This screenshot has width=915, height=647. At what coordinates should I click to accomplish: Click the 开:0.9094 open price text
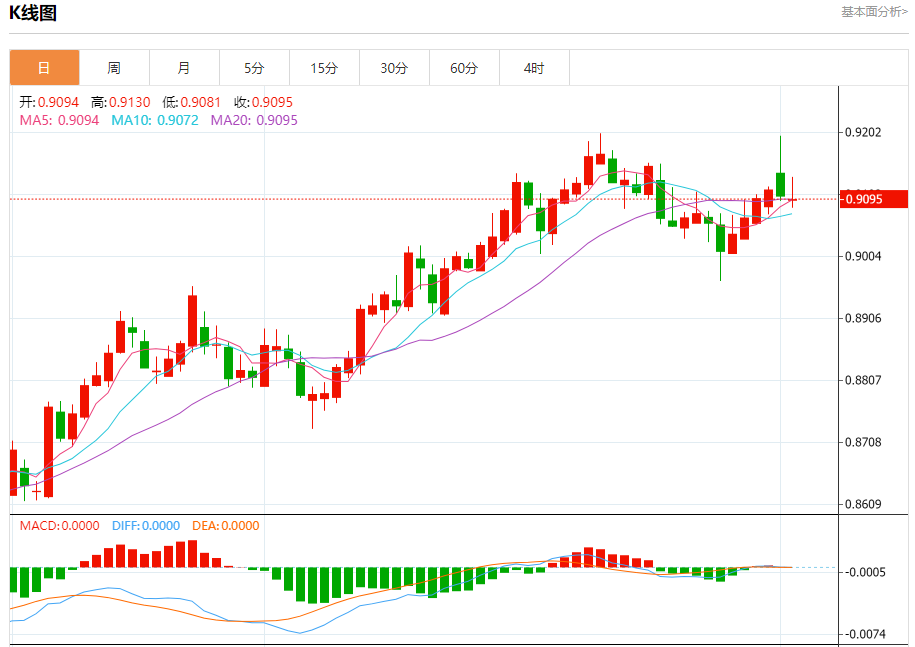49,102
